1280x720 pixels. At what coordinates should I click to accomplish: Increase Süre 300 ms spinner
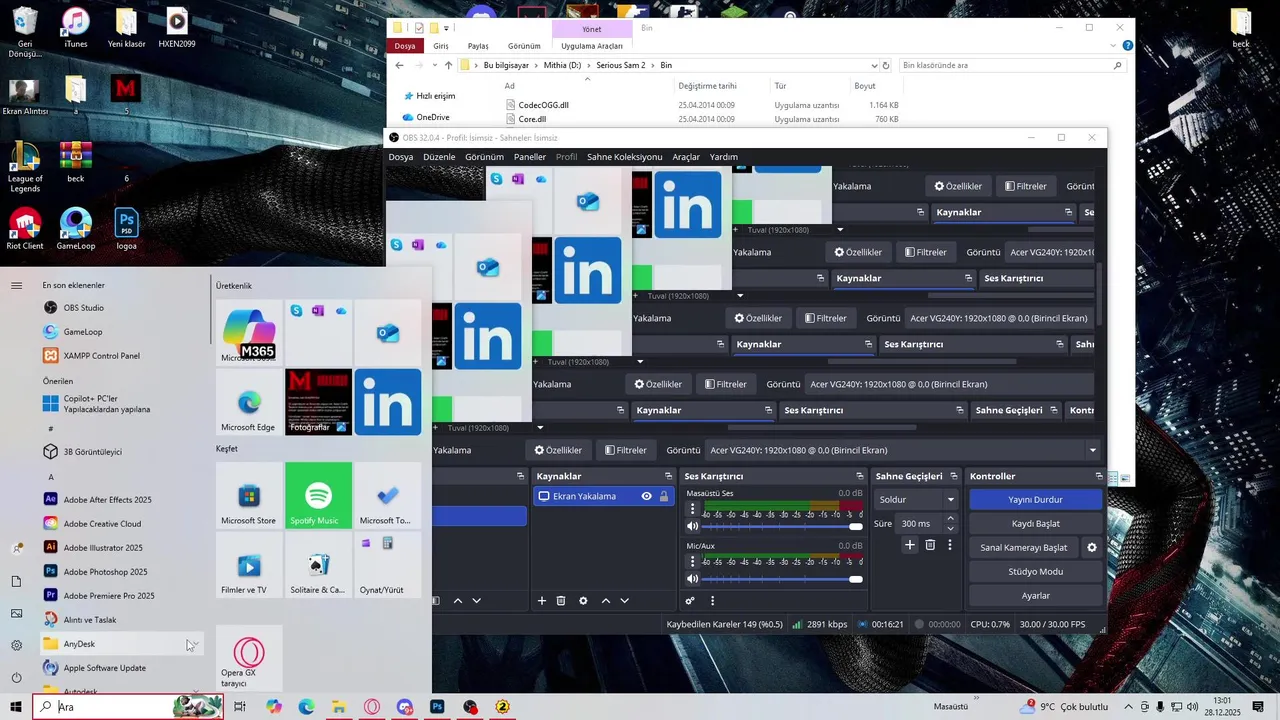point(950,519)
